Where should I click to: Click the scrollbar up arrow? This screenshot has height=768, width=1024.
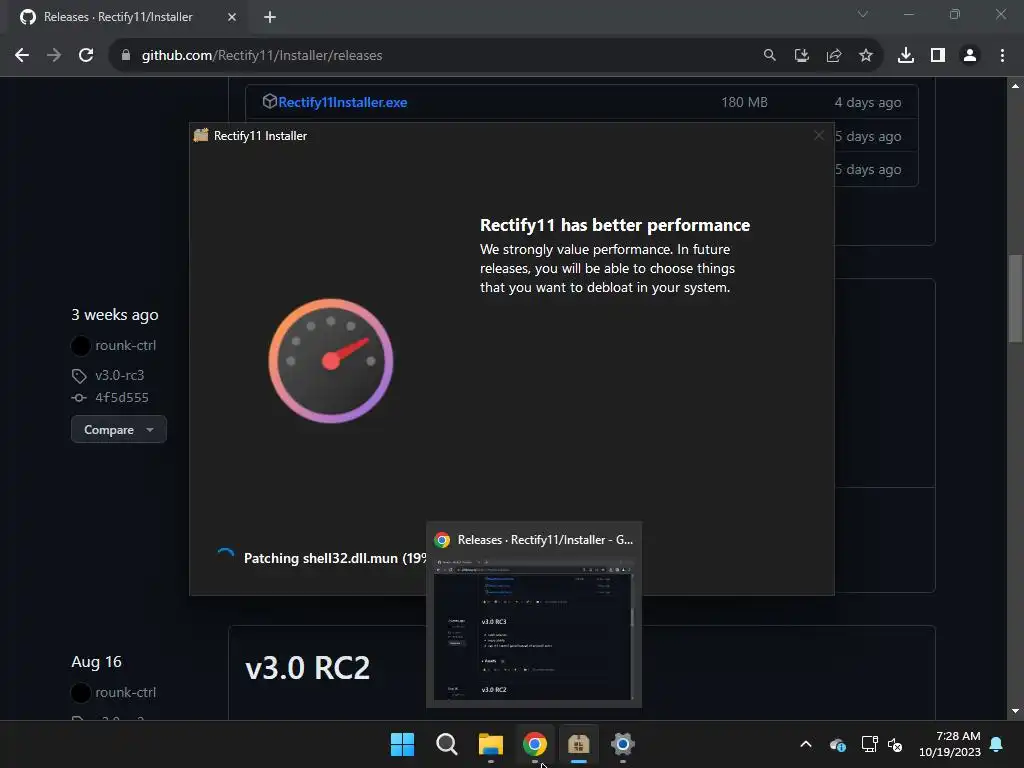[x=1015, y=86]
